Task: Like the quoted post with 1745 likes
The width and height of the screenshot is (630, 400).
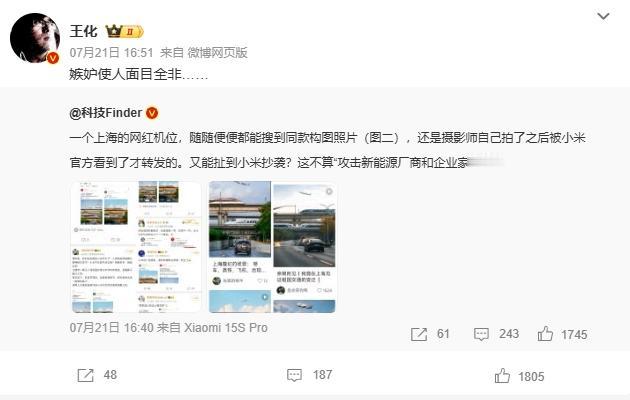Action: [x=562, y=334]
